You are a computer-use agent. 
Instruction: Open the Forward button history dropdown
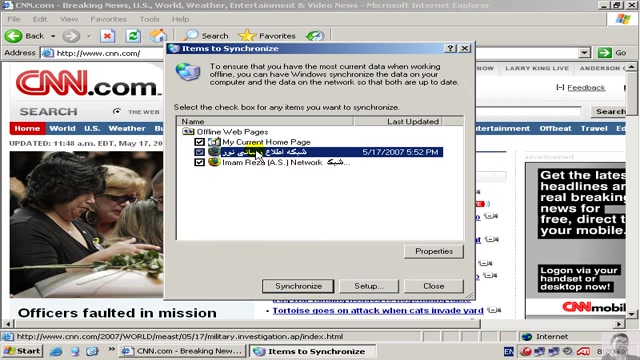89,36
